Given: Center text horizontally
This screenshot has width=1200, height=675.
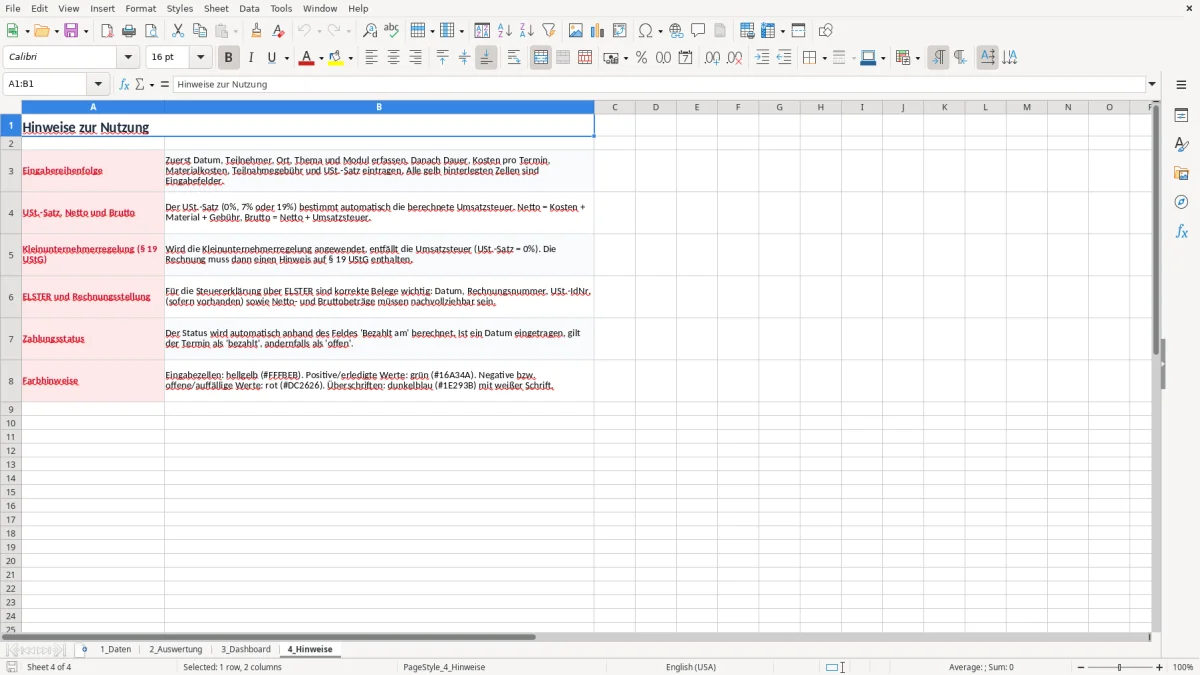Looking at the screenshot, I should click(x=393, y=58).
